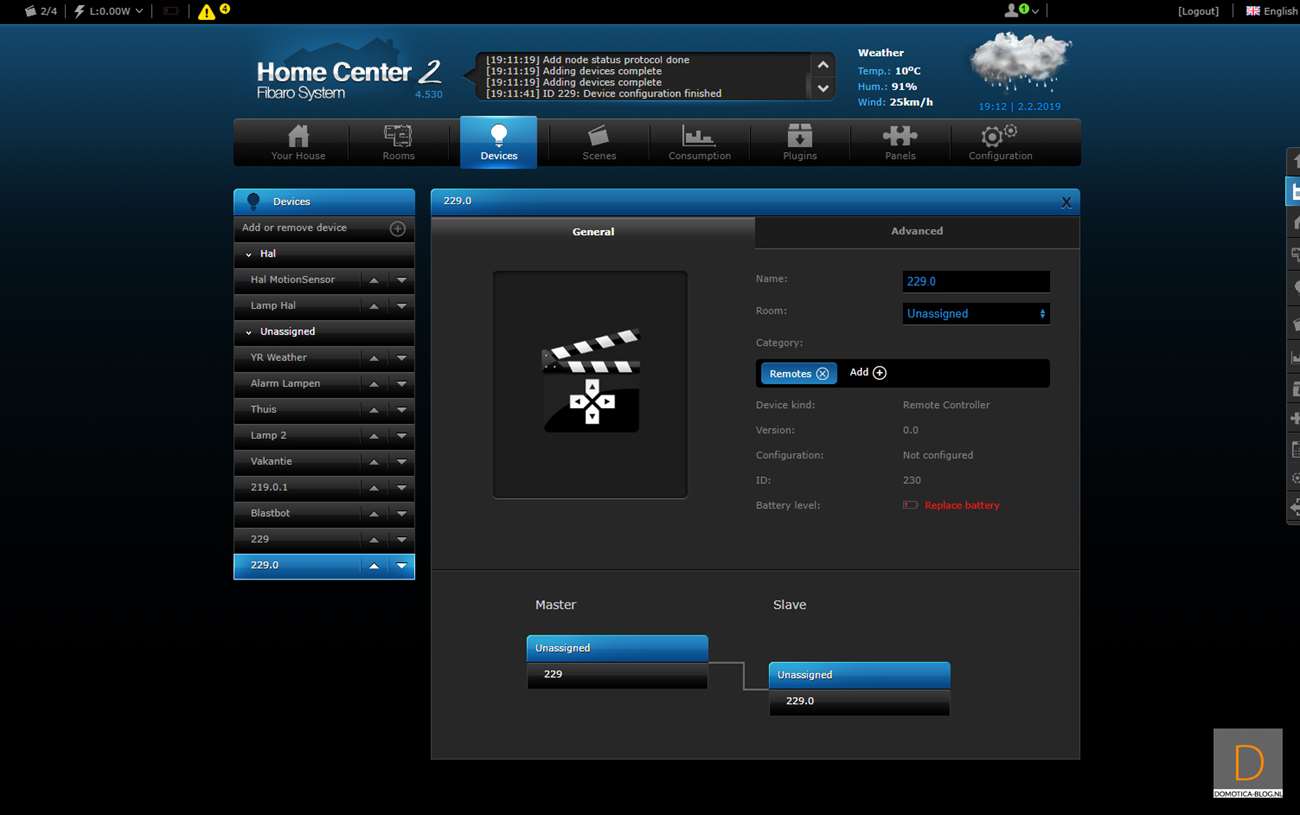Image resolution: width=1300 pixels, height=815 pixels.
Task: Select device 219.0.1
Action: click(269, 488)
